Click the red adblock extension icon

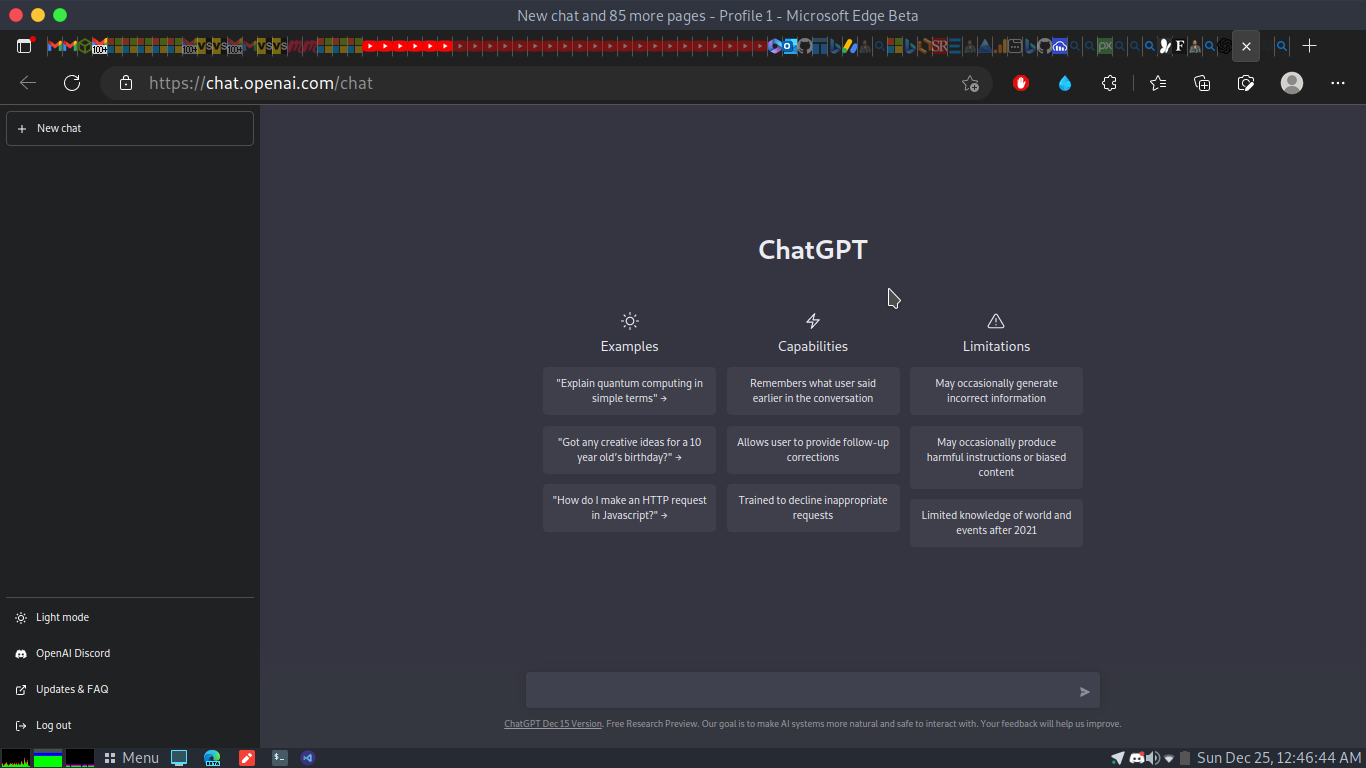coord(1021,83)
